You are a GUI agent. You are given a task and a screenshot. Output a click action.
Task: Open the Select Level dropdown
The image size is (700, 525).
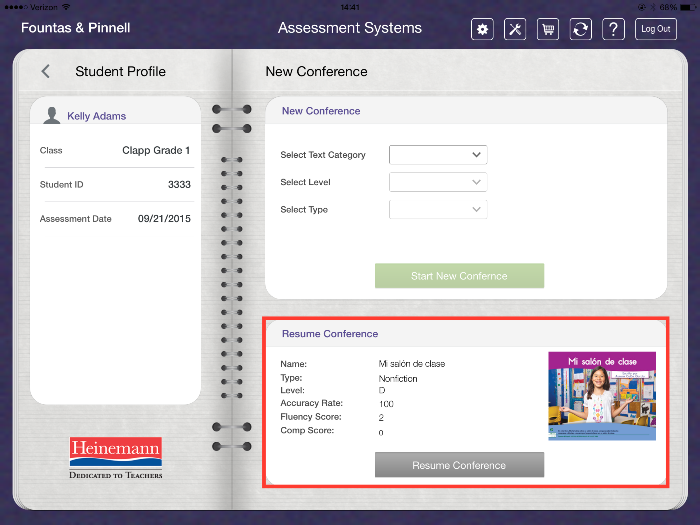coord(438,182)
